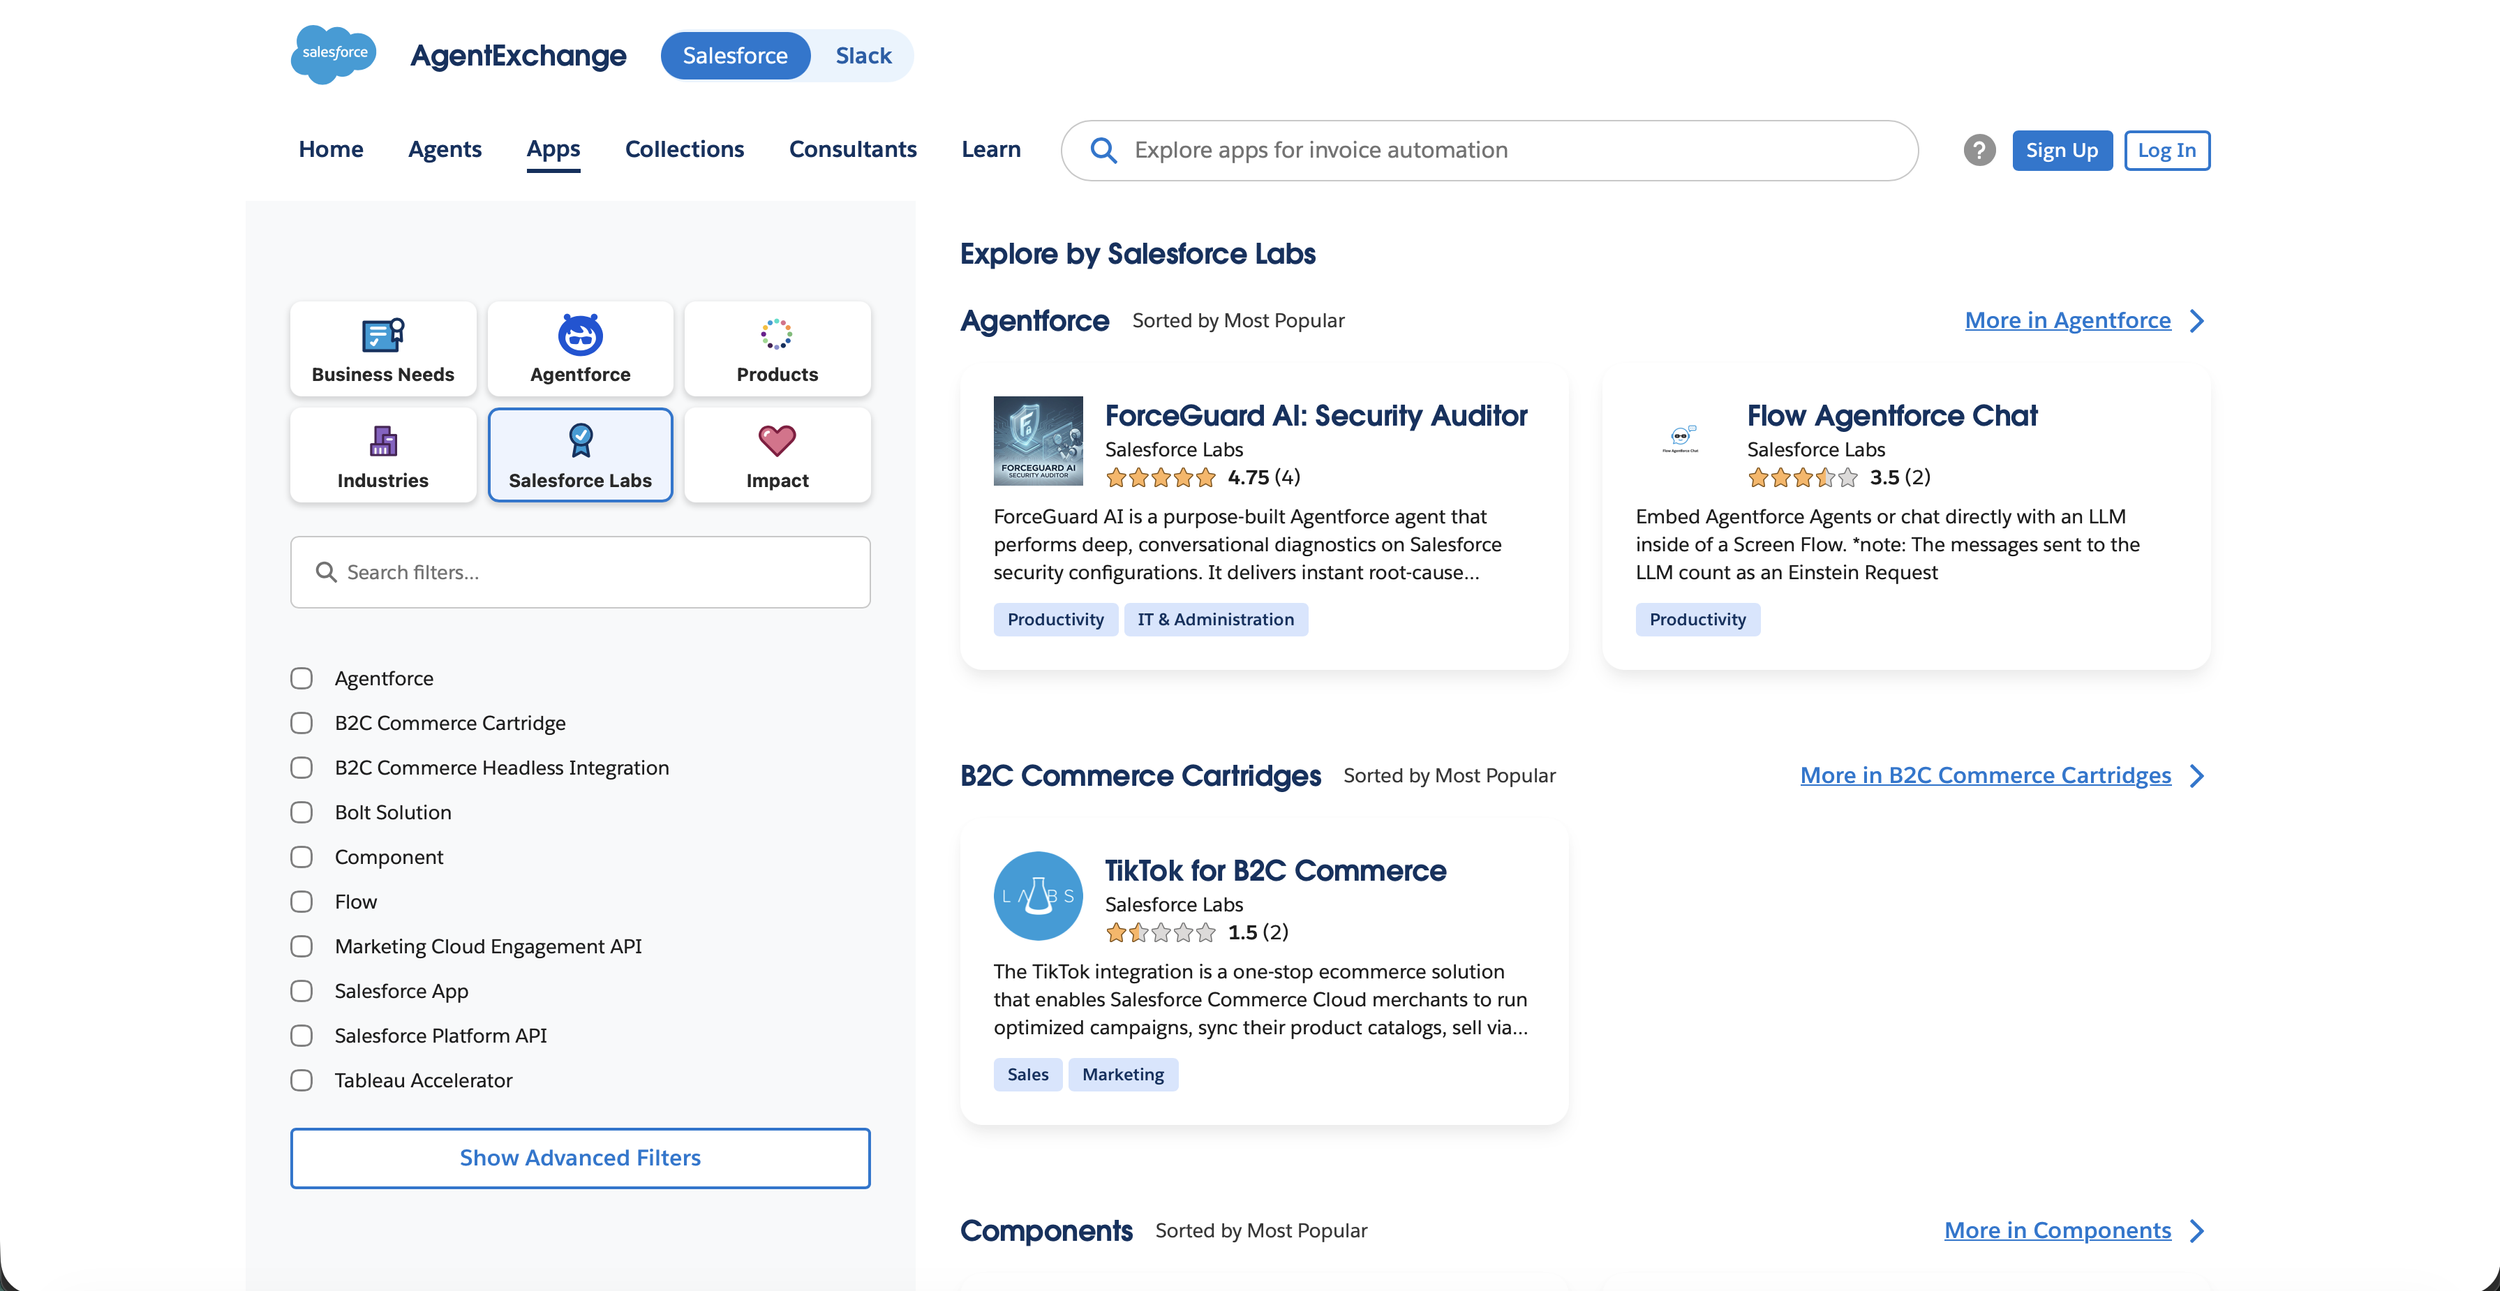Click the chevron next to More in B2C Commerce Cartridges
Image resolution: width=2500 pixels, height=1291 pixels.
point(2196,776)
